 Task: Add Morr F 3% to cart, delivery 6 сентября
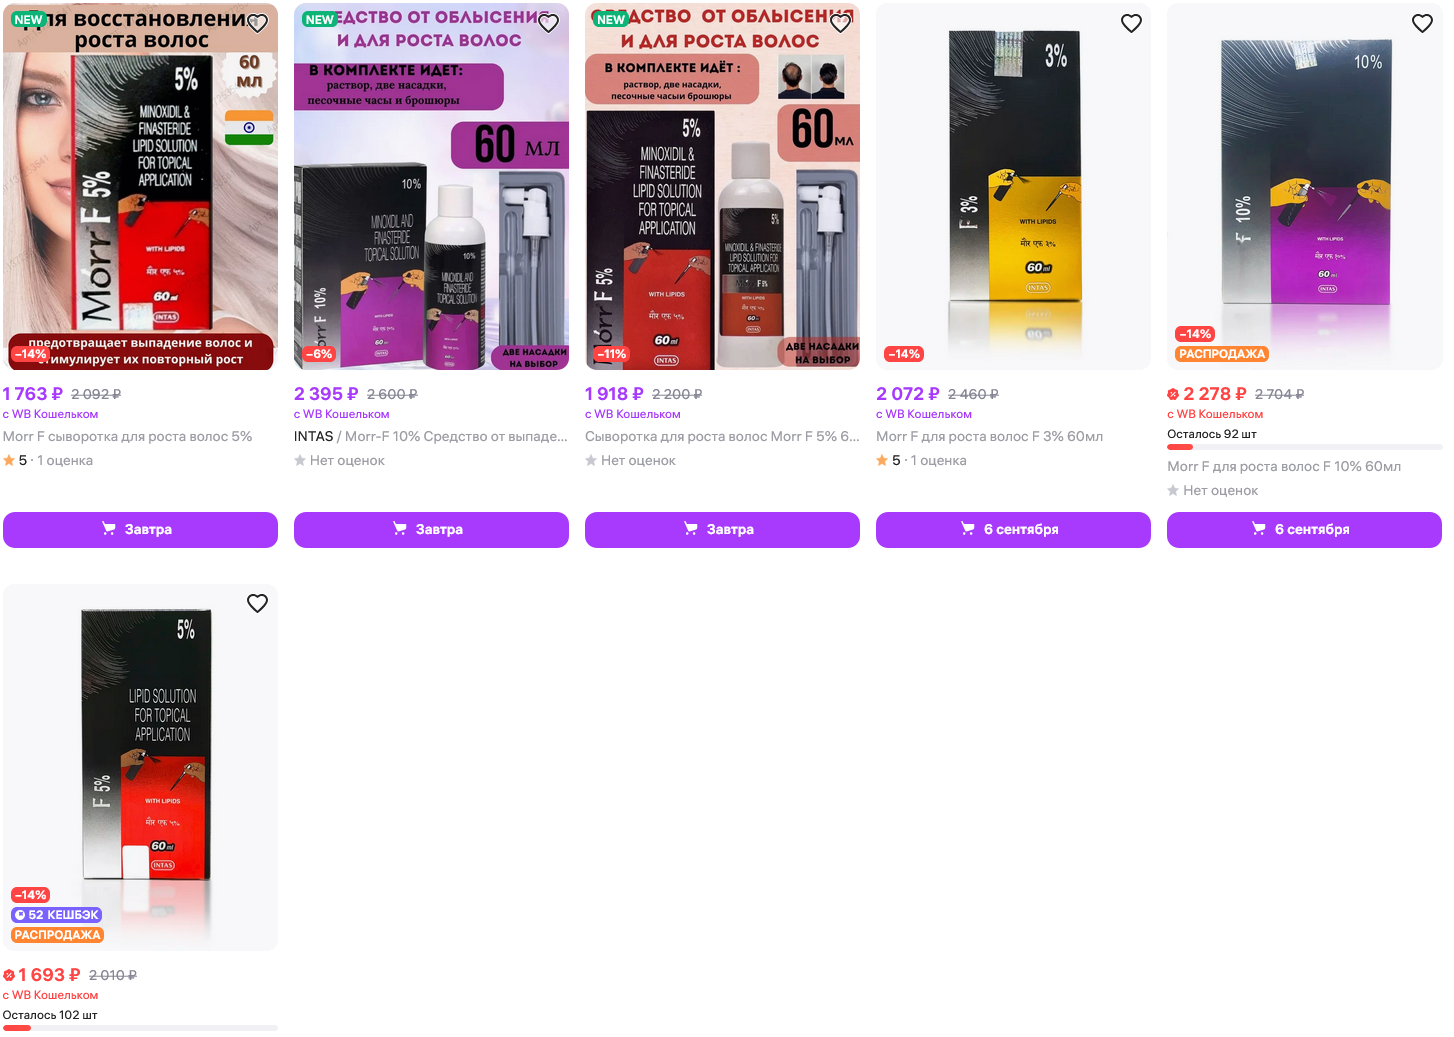point(1013,529)
